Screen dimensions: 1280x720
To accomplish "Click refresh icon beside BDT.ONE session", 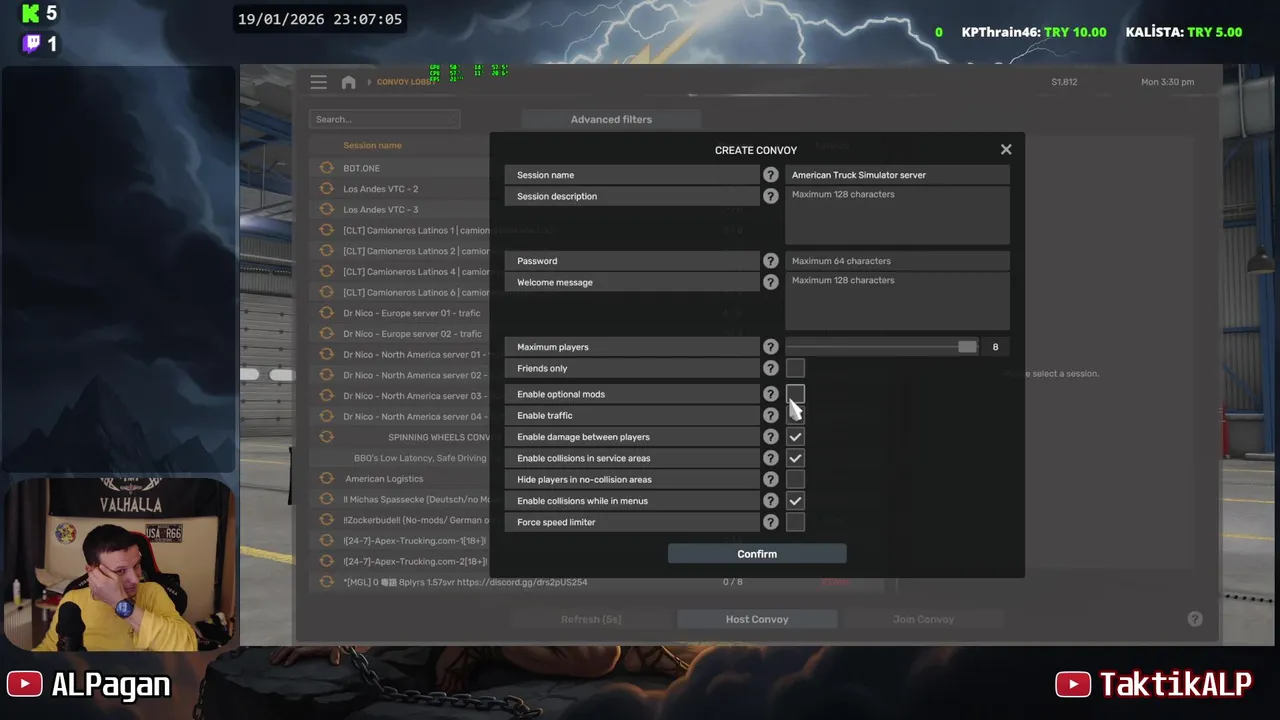I will (x=326, y=168).
